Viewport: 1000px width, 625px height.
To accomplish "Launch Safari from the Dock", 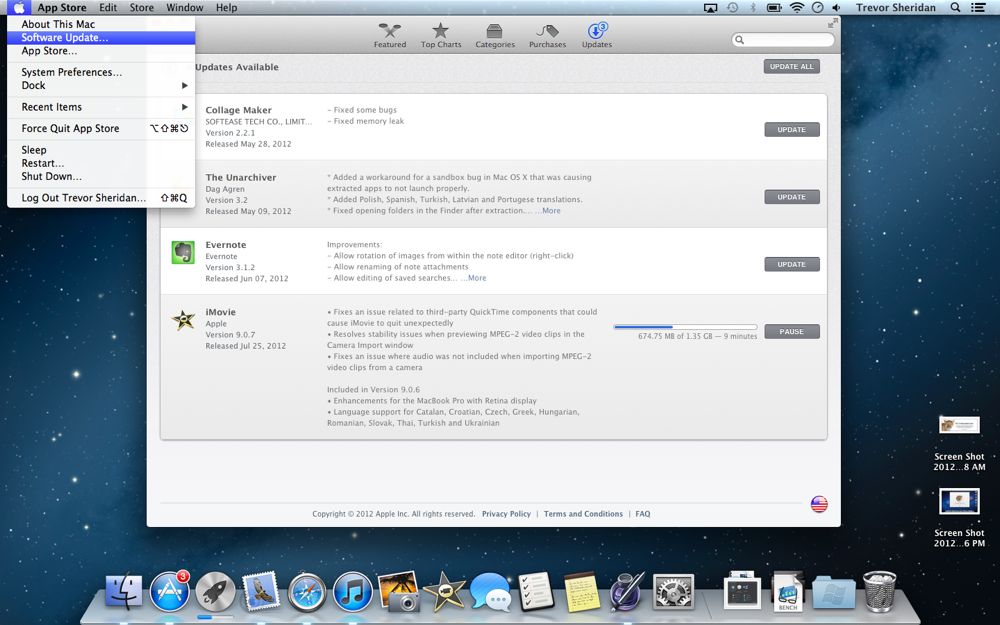I will (x=306, y=591).
